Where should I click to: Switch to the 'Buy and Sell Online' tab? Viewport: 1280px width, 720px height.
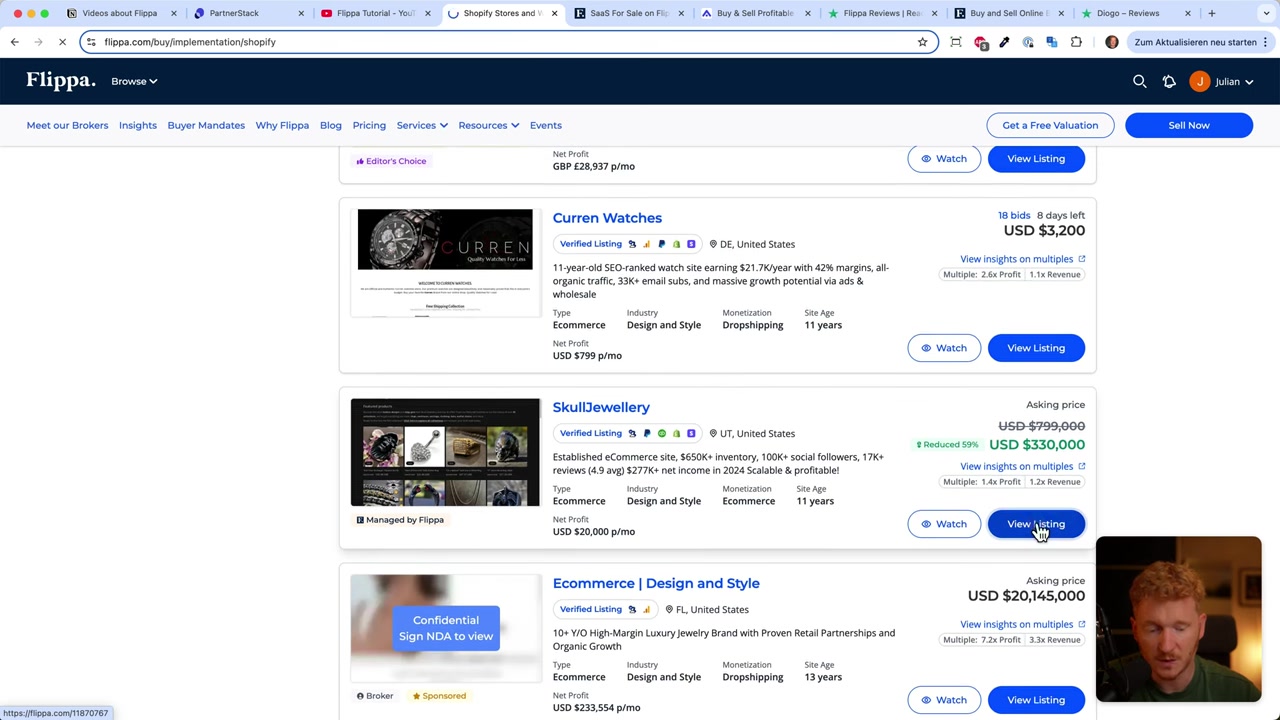(x=1008, y=13)
